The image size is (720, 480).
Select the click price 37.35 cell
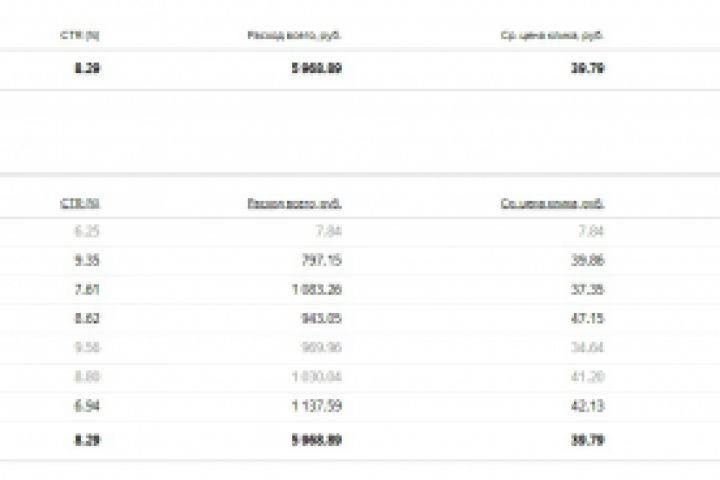(x=587, y=290)
